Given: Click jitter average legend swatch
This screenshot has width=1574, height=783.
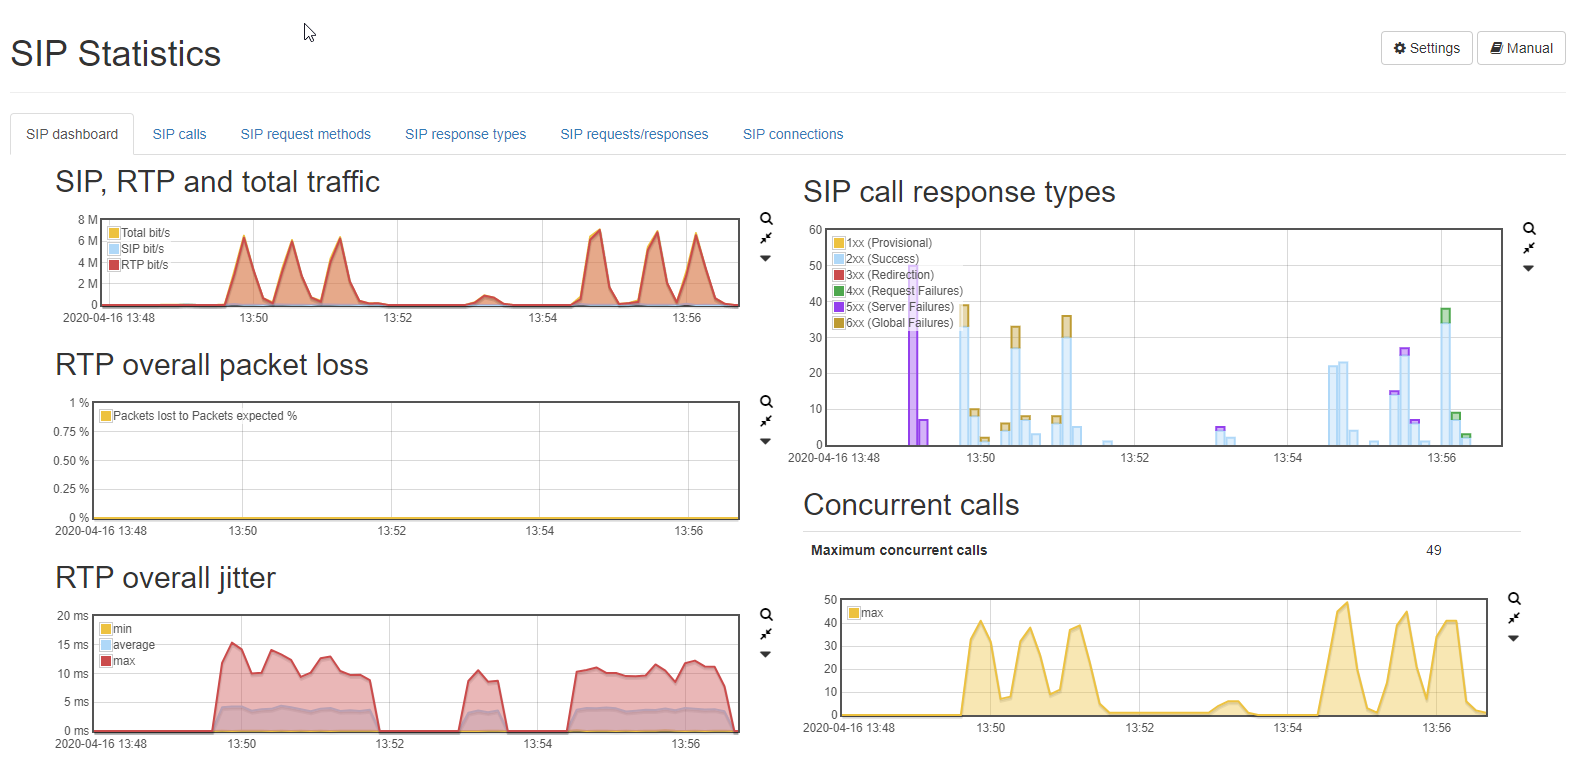Looking at the screenshot, I should (x=106, y=645).
